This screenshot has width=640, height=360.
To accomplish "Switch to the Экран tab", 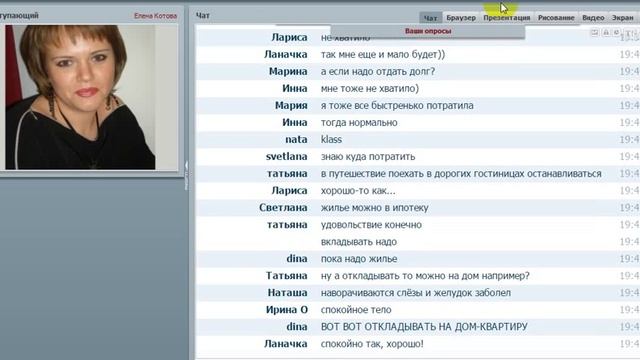I will click(622, 18).
